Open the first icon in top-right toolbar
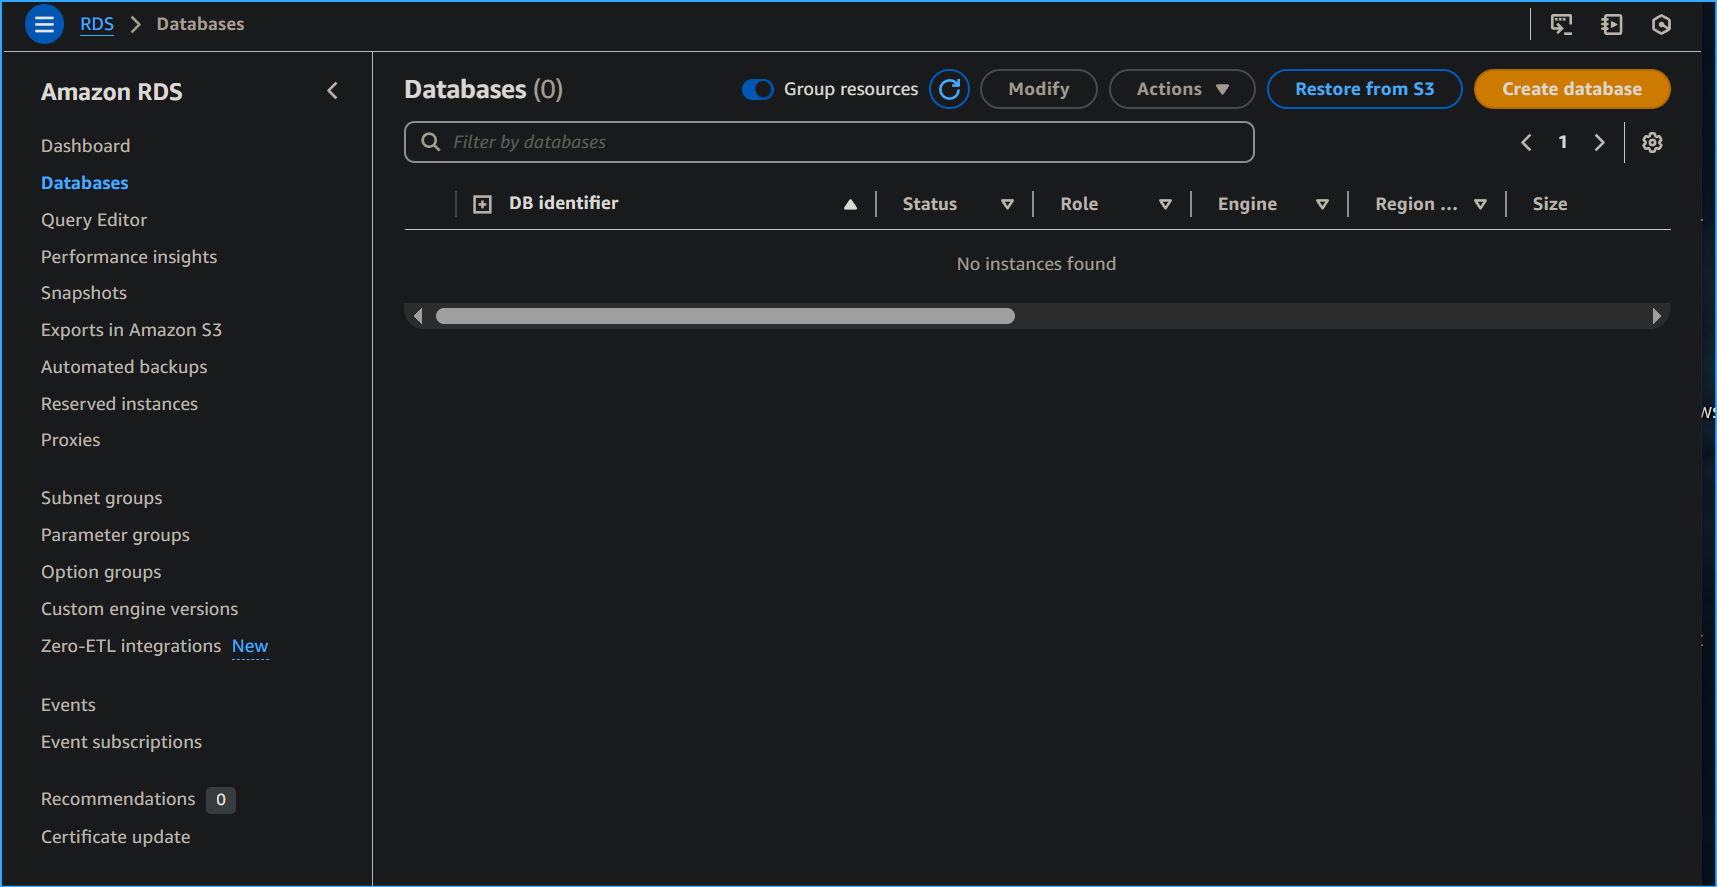Viewport: 1717px width, 887px height. (1561, 24)
